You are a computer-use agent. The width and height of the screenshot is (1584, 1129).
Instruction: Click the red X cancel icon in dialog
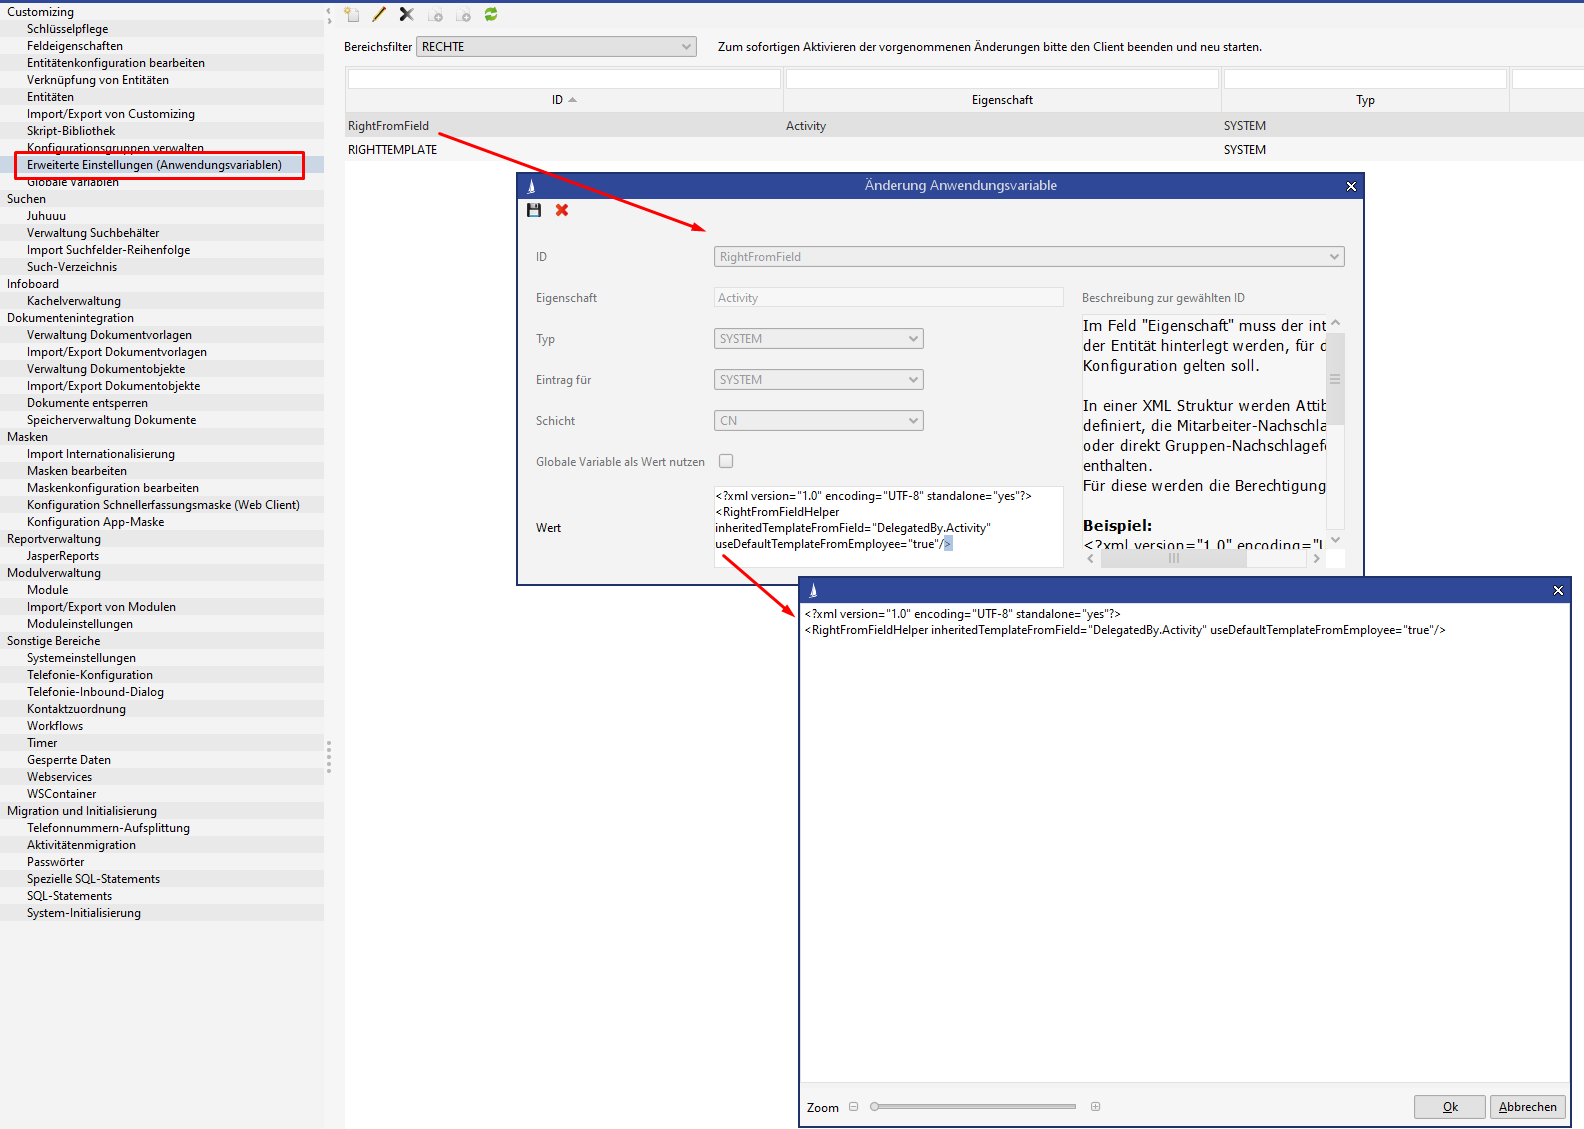562,210
